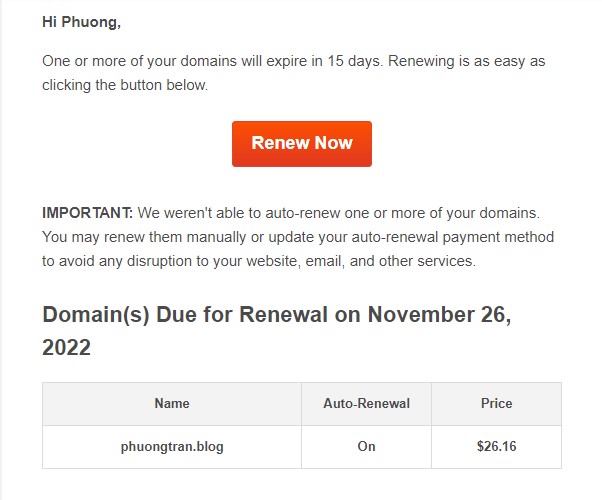Image resolution: width=602 pixels, height=500 pixels.
Task: Click the Domain(s) Due for Renewal heading
Action: click(200, 315)
